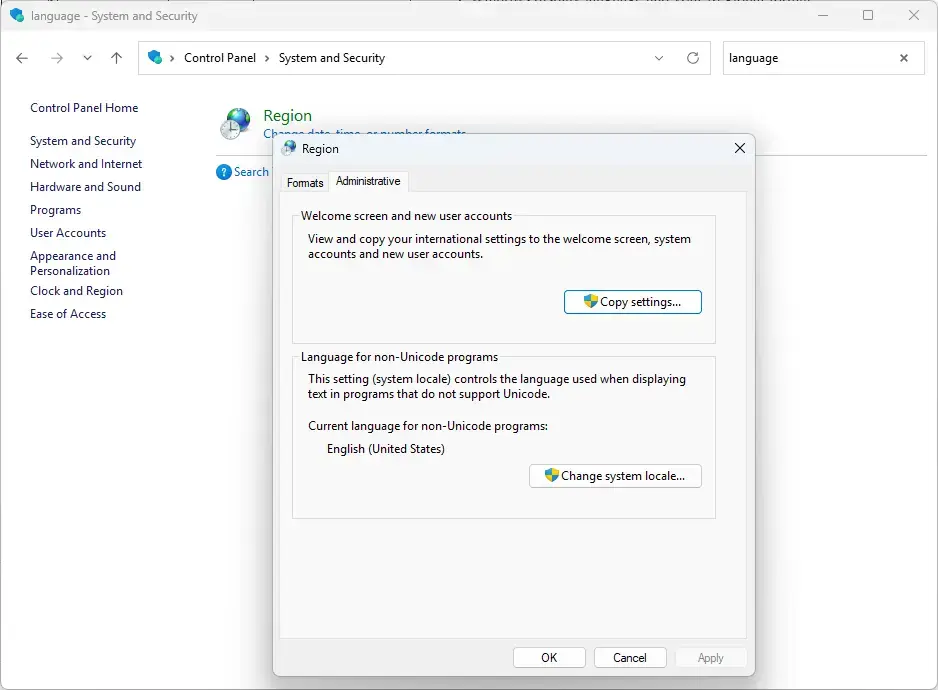Open Clock and Region category
Image resolution: width=938 pixels, height=690 pixels.
pos(77,291)
